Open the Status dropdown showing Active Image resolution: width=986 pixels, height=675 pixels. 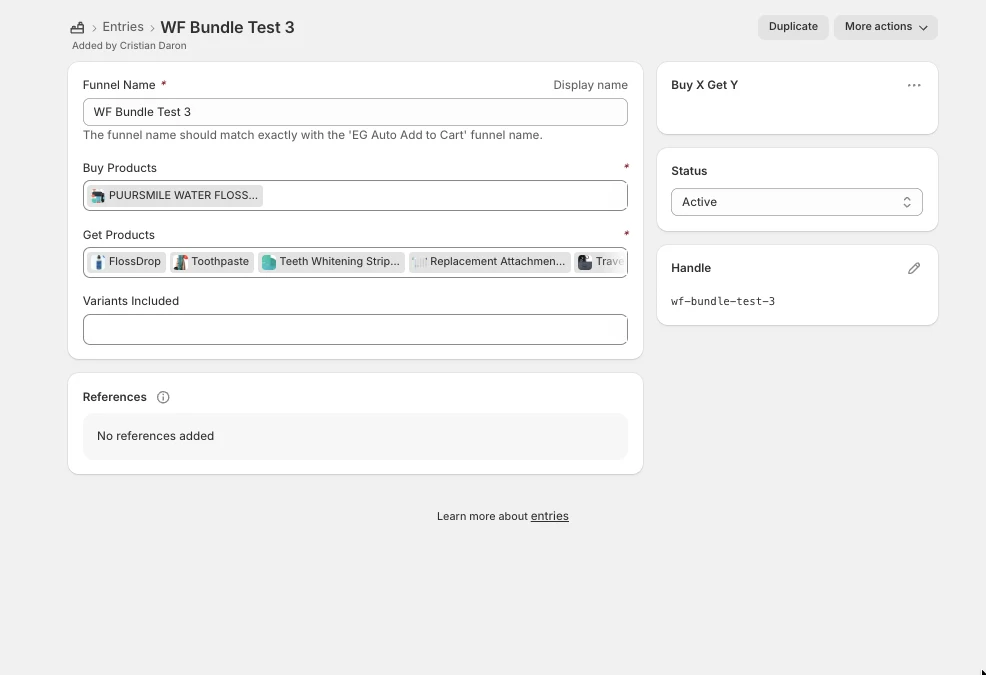[797, 202]
